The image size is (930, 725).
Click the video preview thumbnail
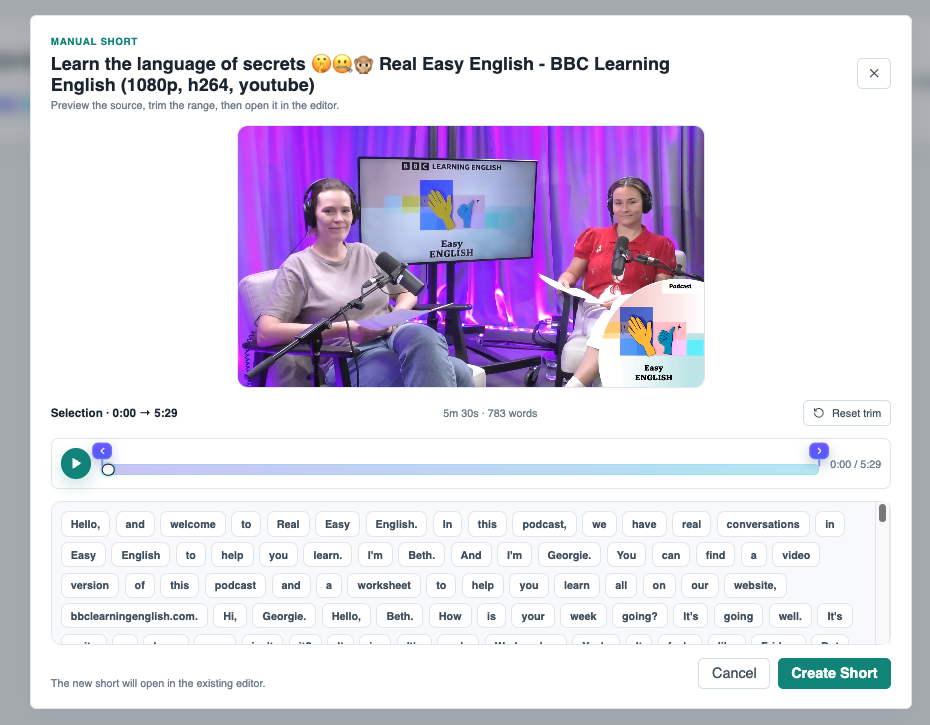(471, 256)
